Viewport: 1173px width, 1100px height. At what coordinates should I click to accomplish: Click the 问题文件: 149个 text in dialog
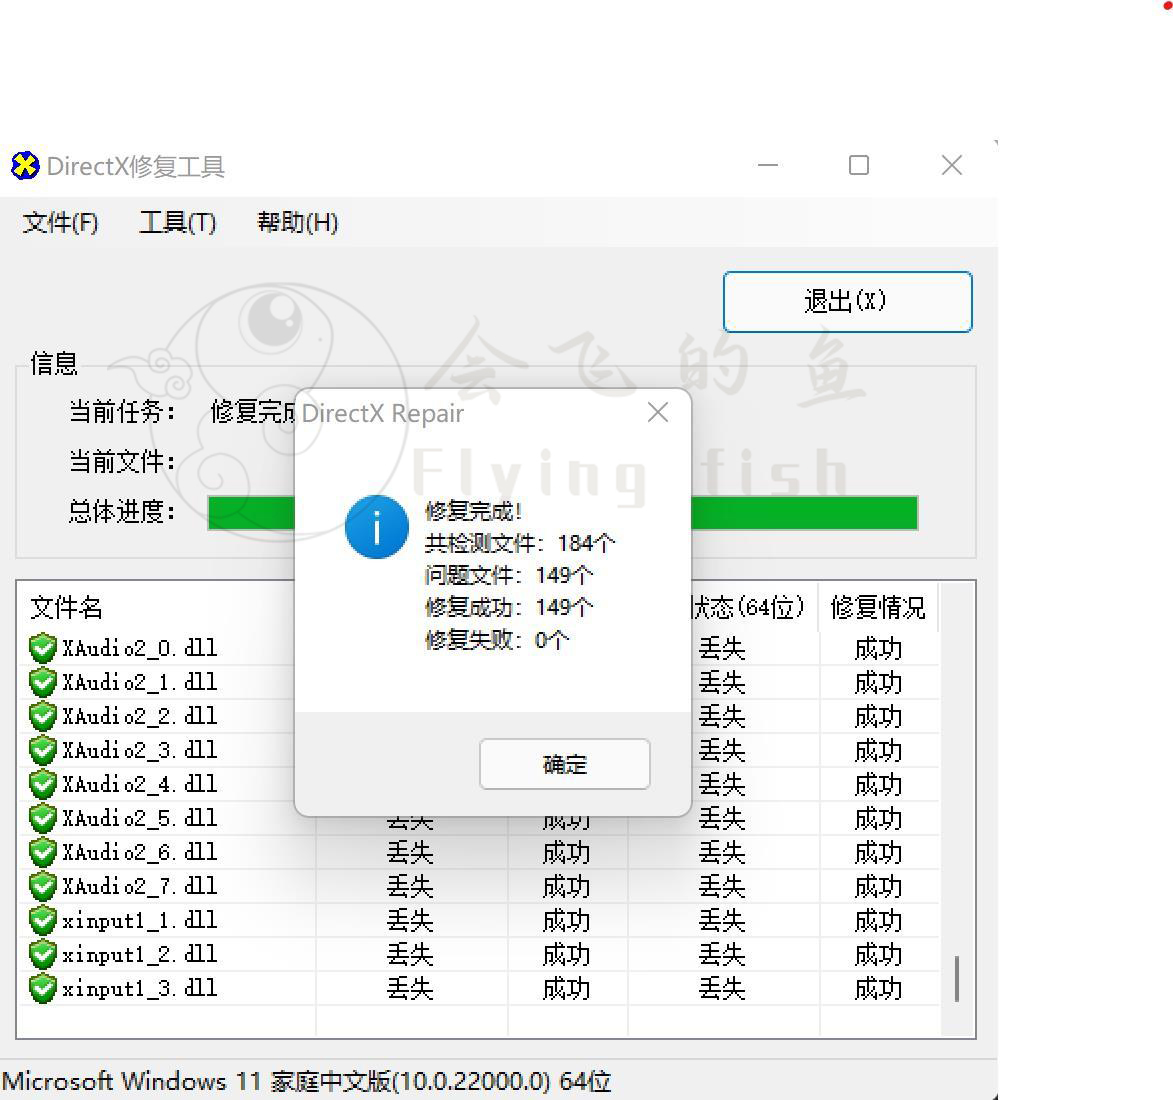(509, 575)
